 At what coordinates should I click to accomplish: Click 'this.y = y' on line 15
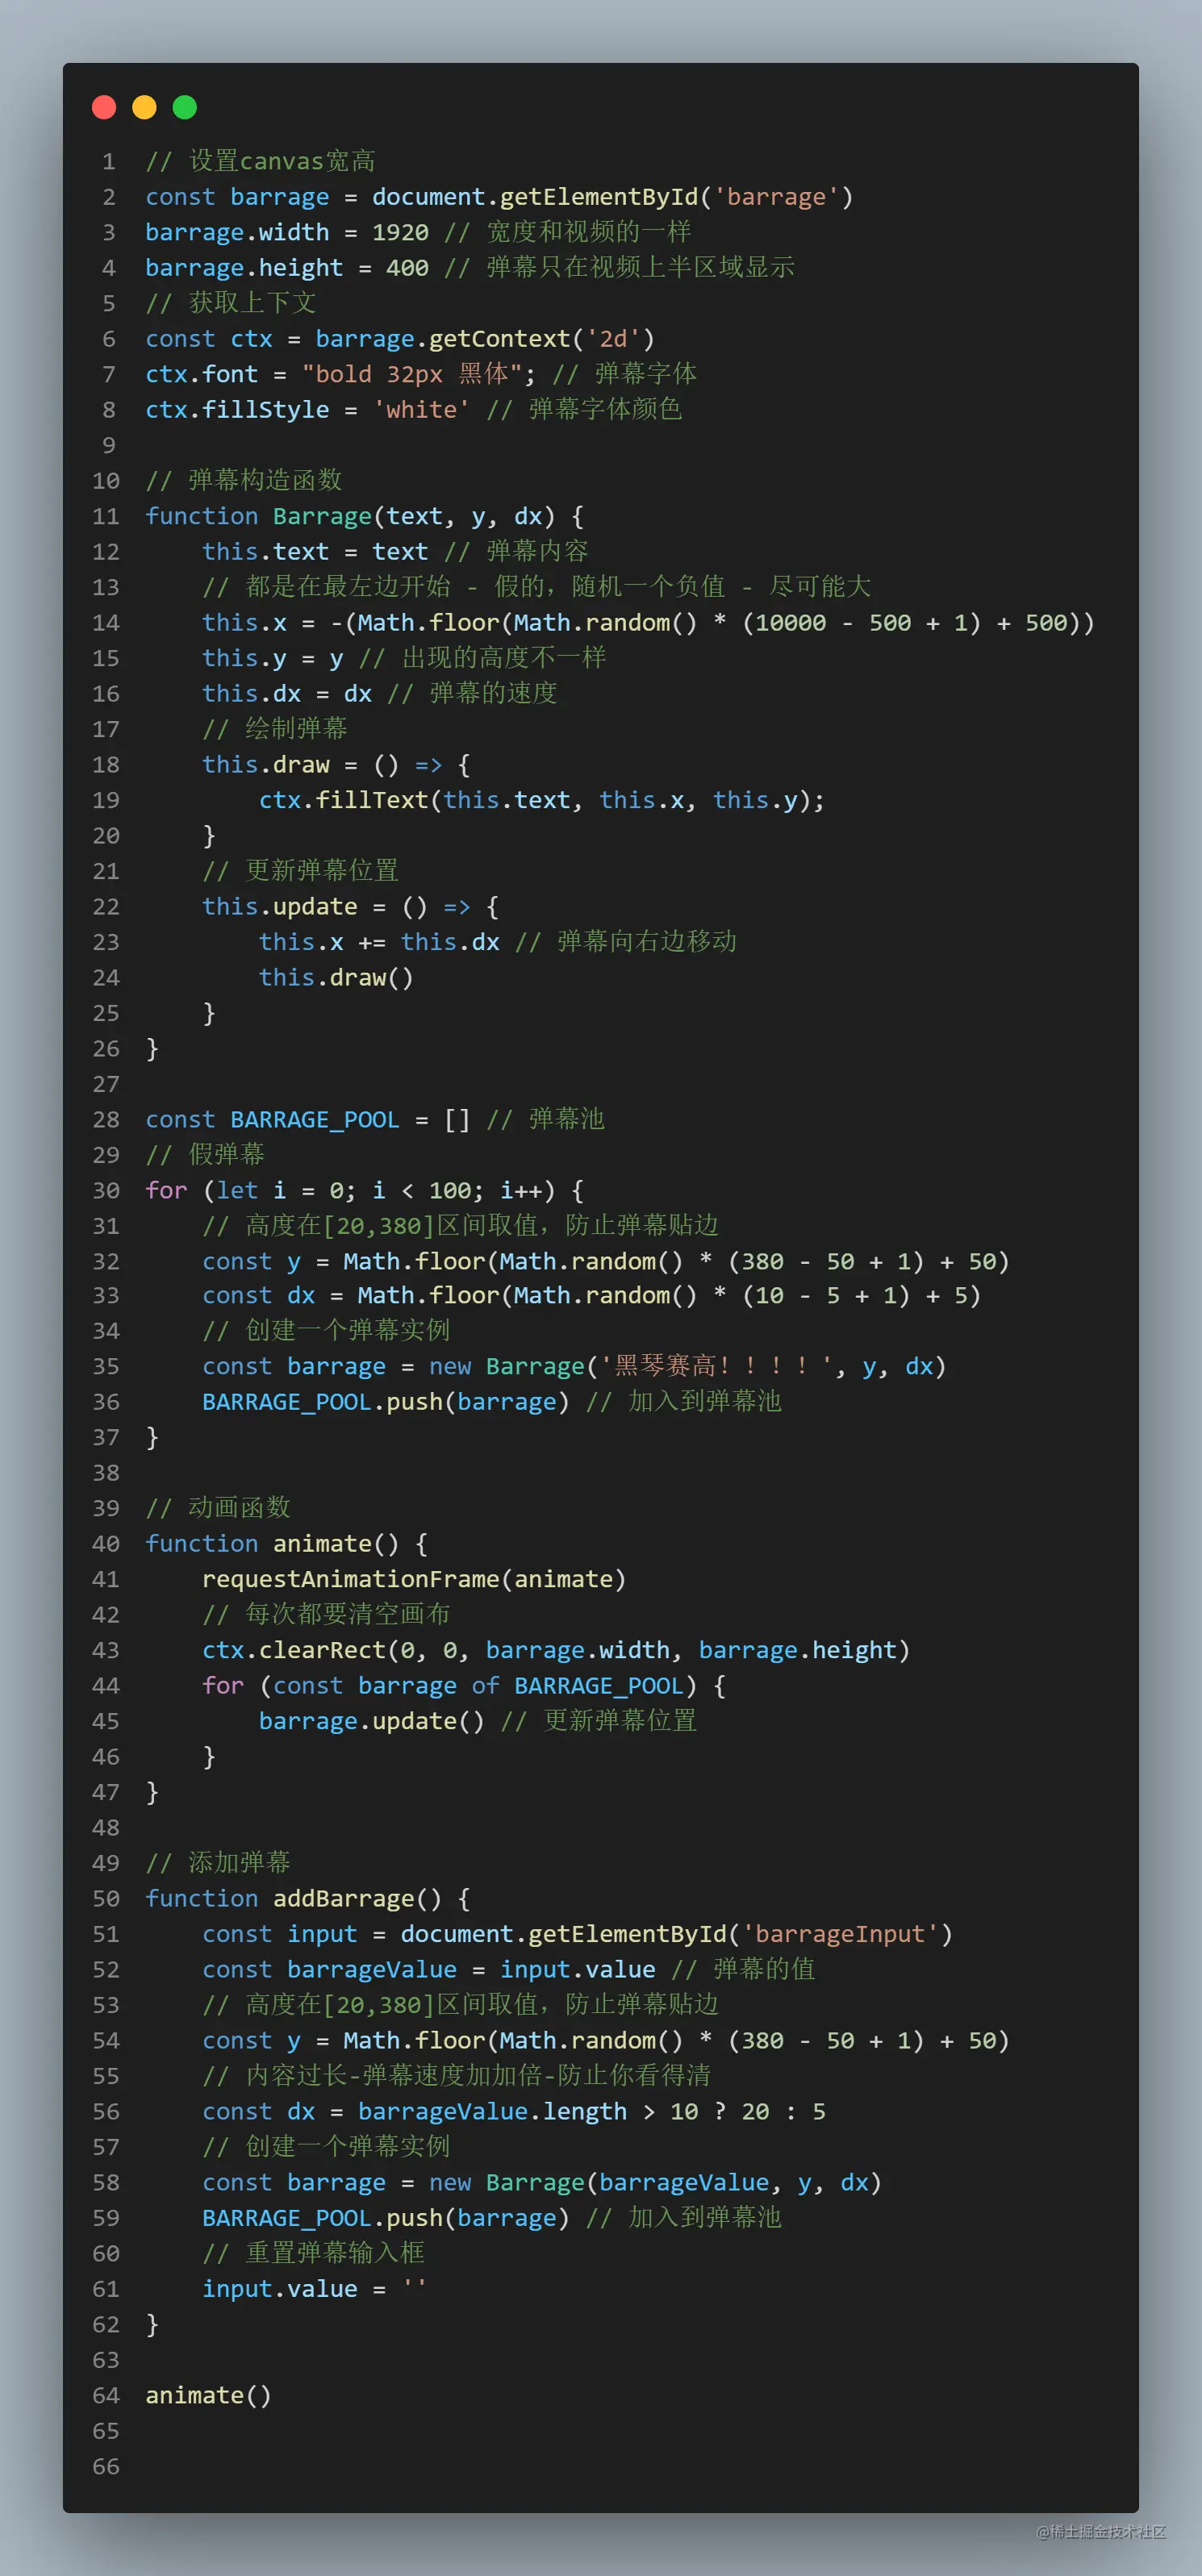pyautogui.click(x=273, y=658)
